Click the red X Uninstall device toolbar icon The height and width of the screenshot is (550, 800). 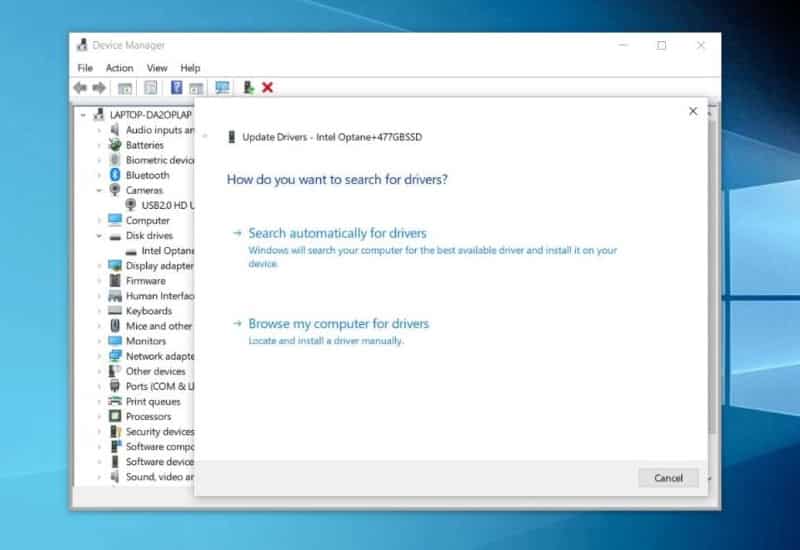(x=268, y=88)
